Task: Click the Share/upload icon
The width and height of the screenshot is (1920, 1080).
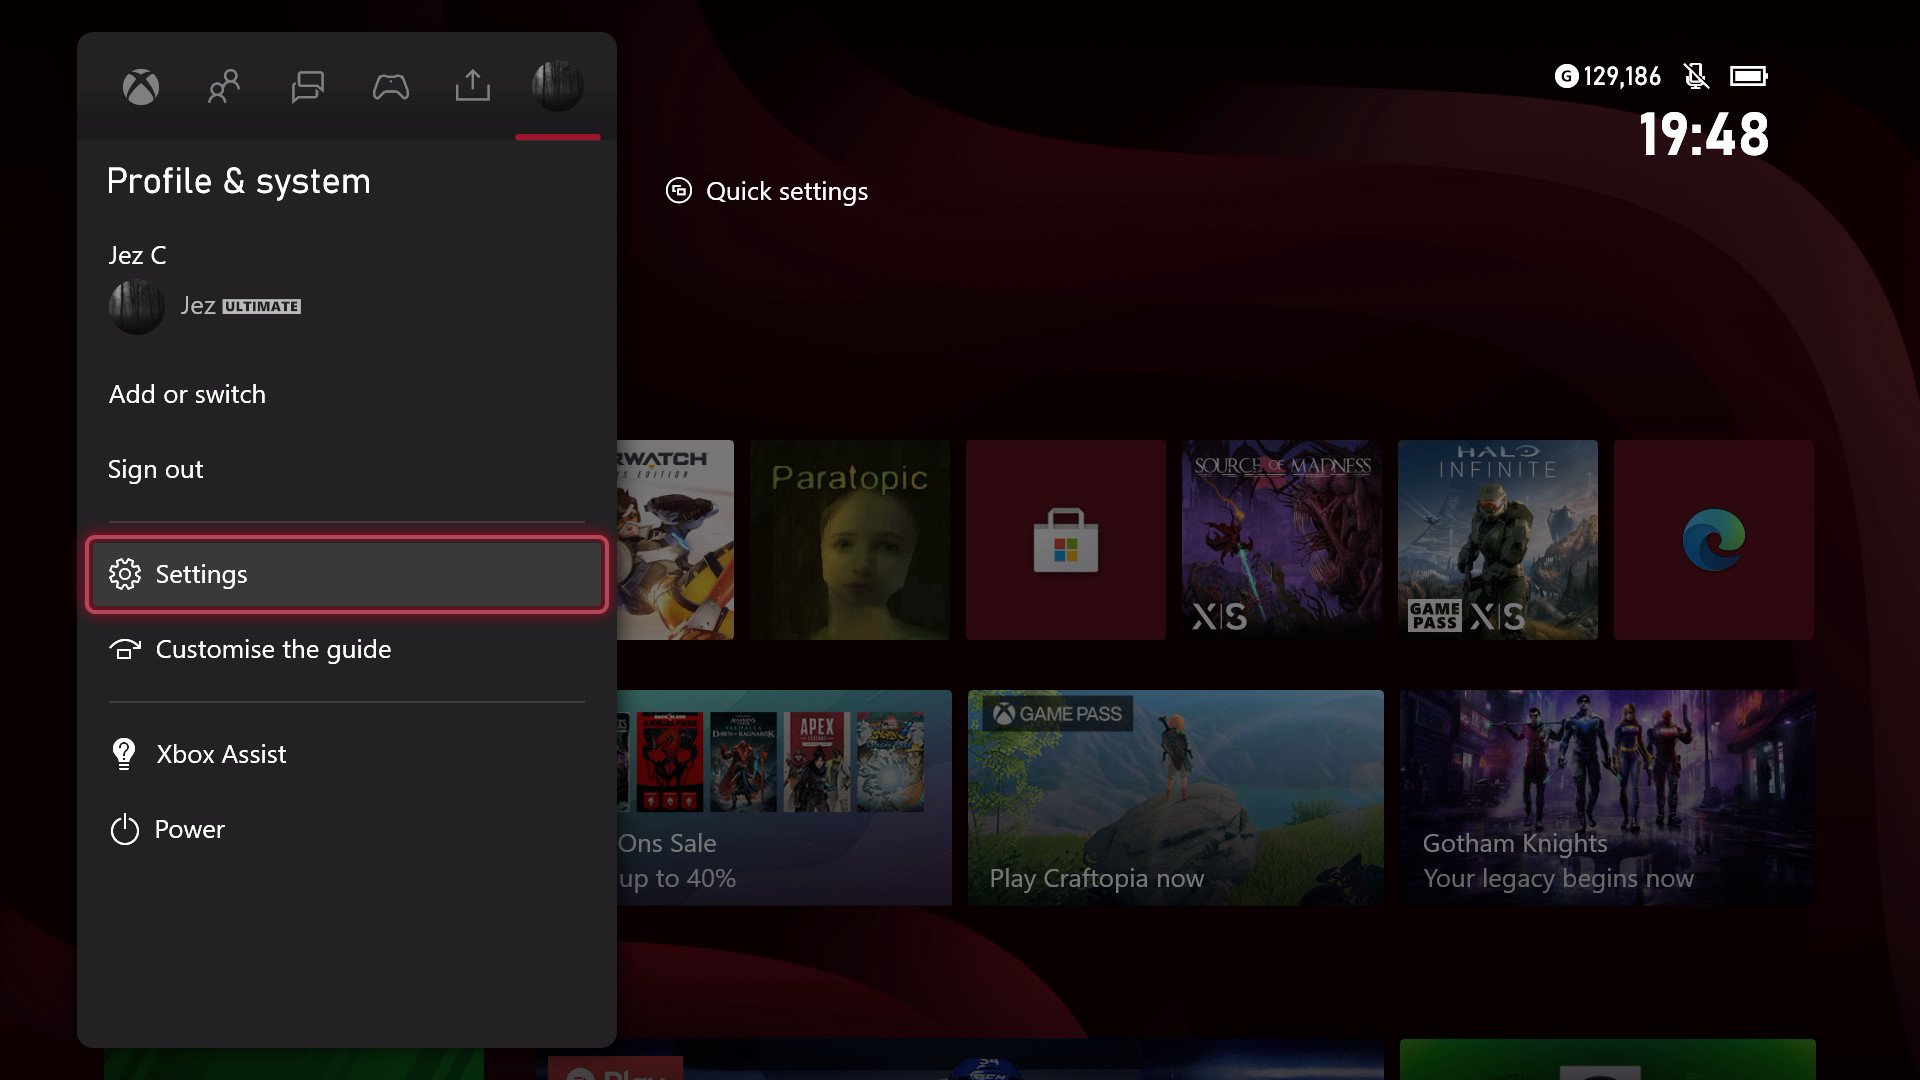Action: pos(472,86)
